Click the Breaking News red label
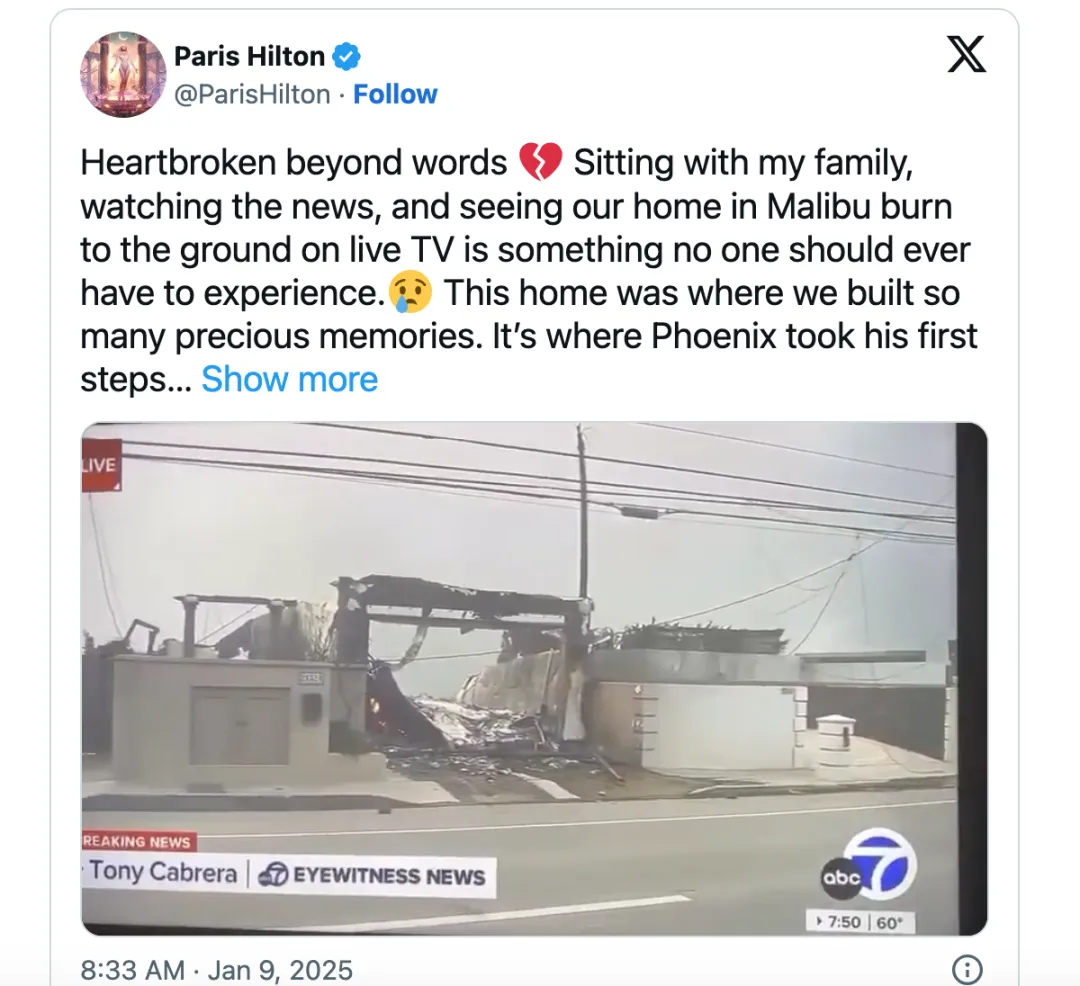Image resolution: width=1080 pixels, height=986 pixels. point(138,841)
